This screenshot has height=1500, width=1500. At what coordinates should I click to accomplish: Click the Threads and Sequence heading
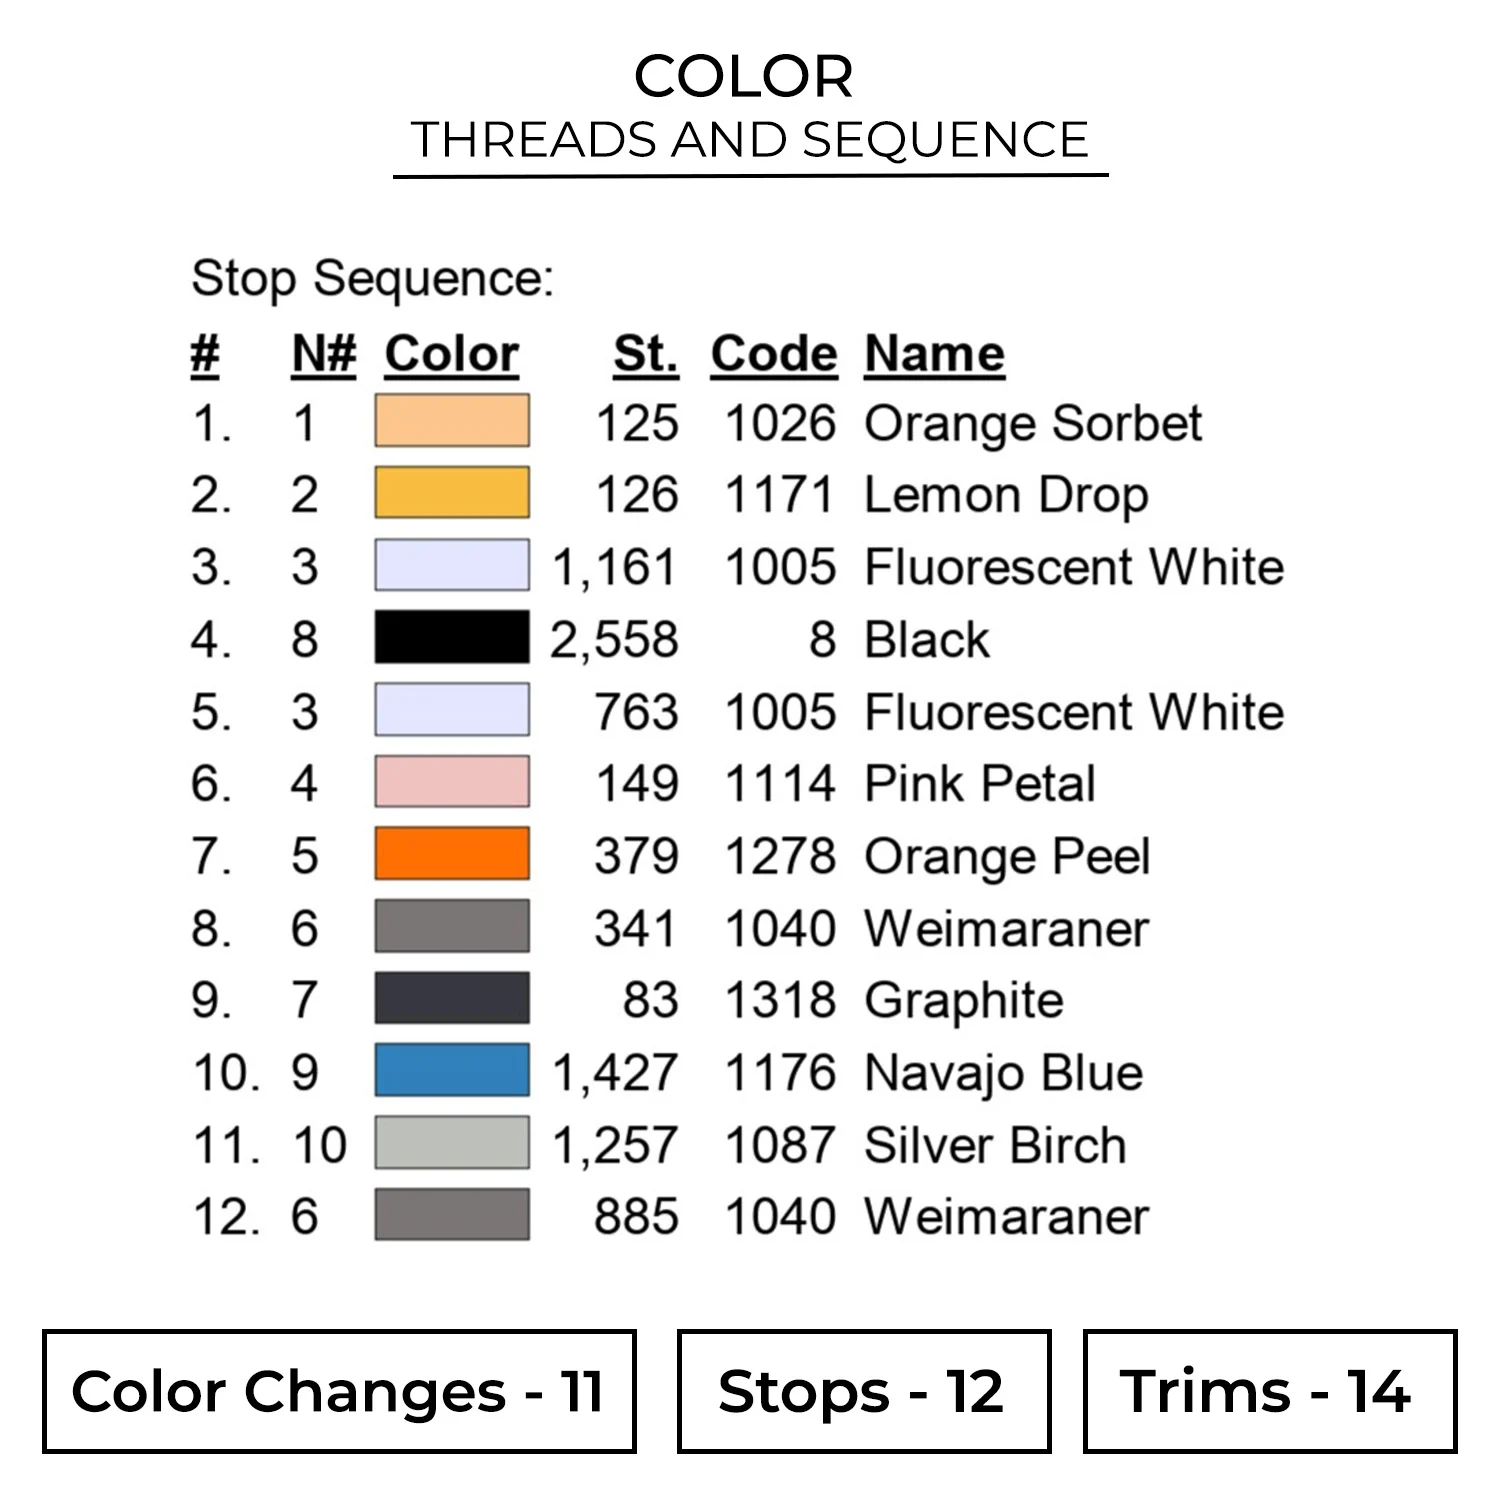[750, 140]
